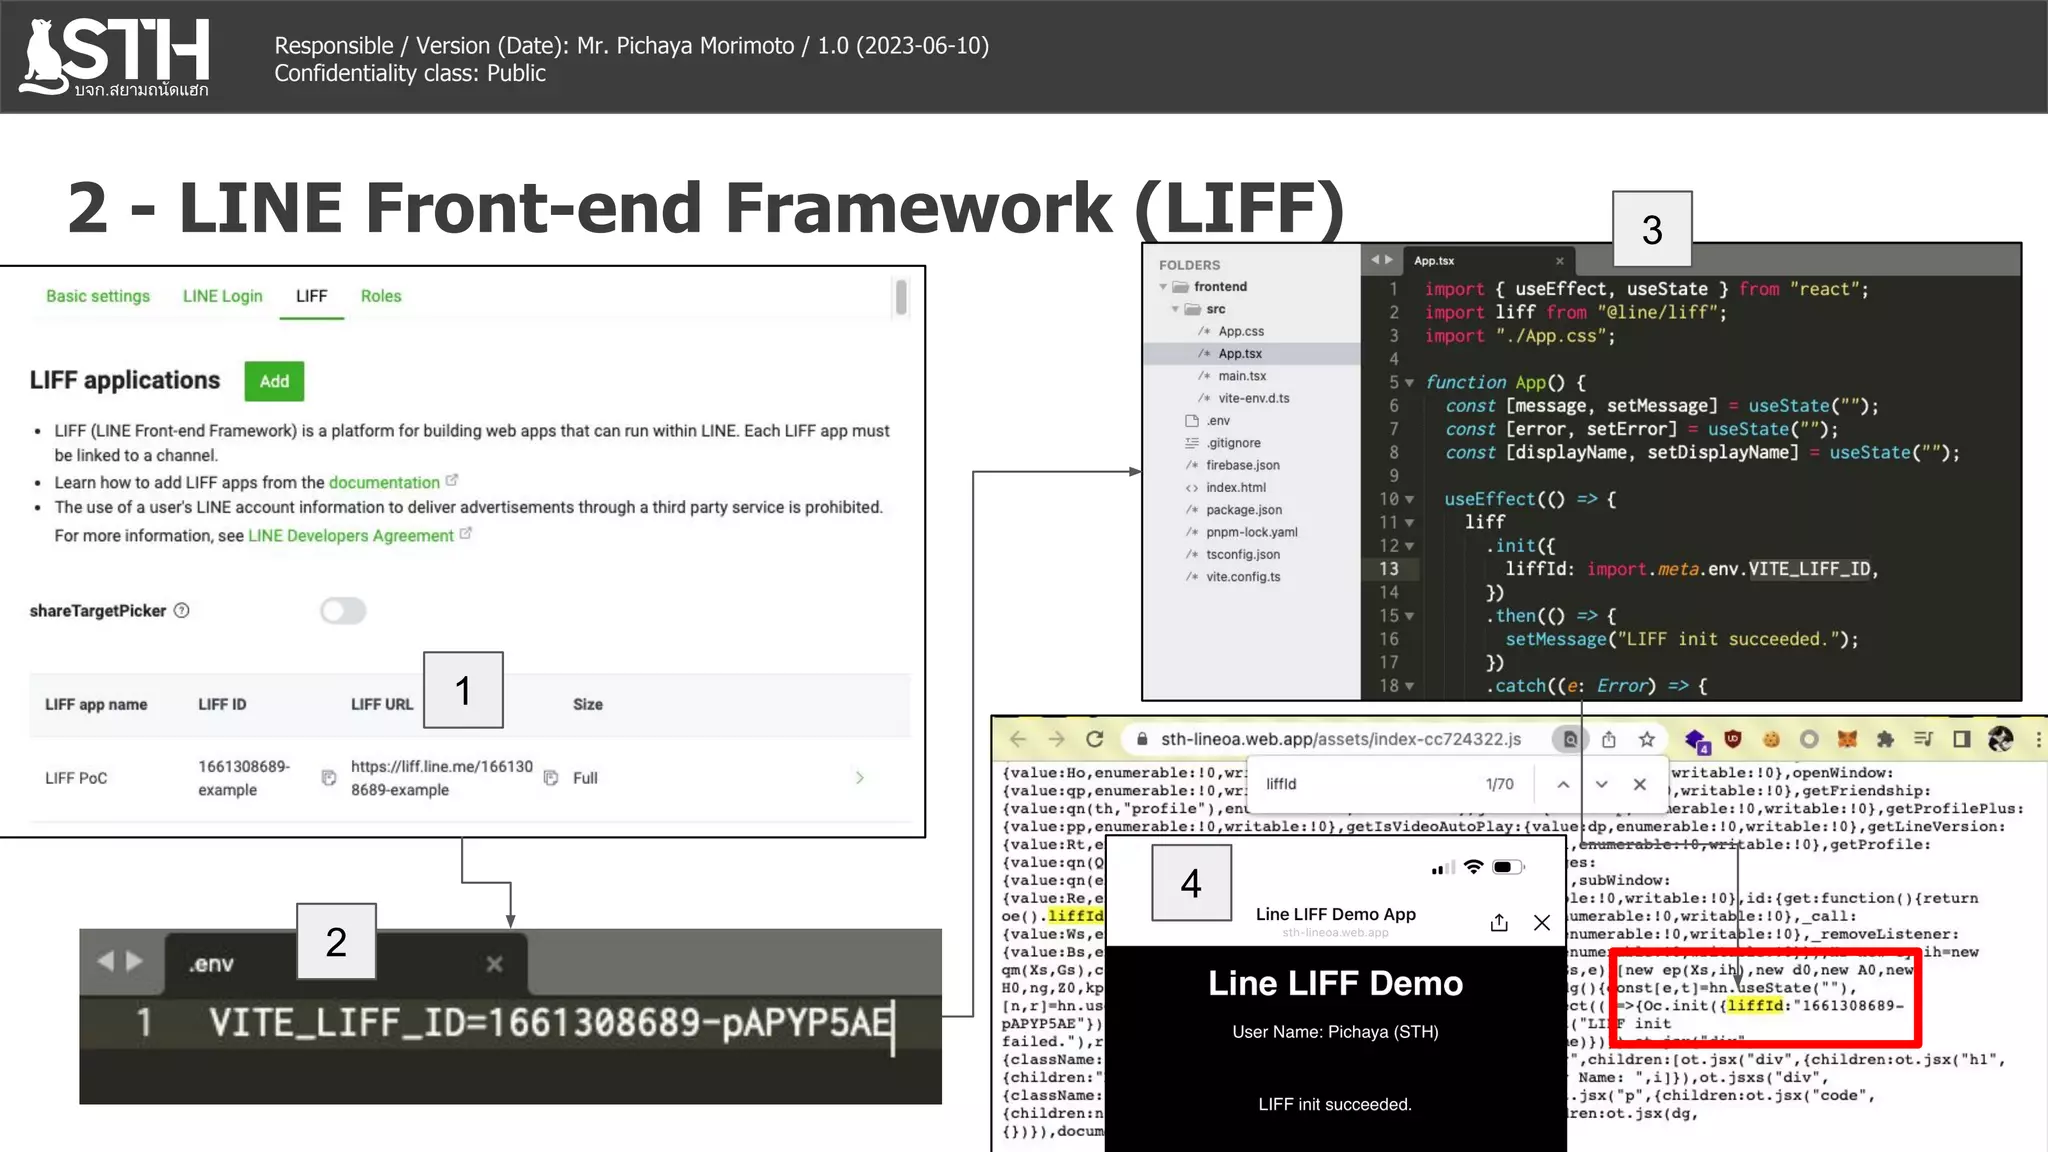The height and width of the screenshot is (1152, 2048).
Task: Open the LINE Developers Agreement link
Action: (351, 536)
